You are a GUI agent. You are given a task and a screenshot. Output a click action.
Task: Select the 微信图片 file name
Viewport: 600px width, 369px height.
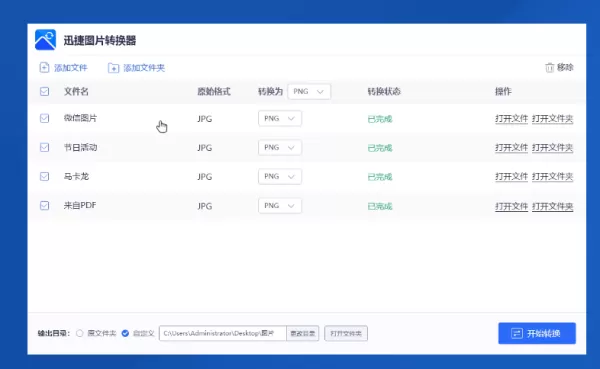click(80, 118)
